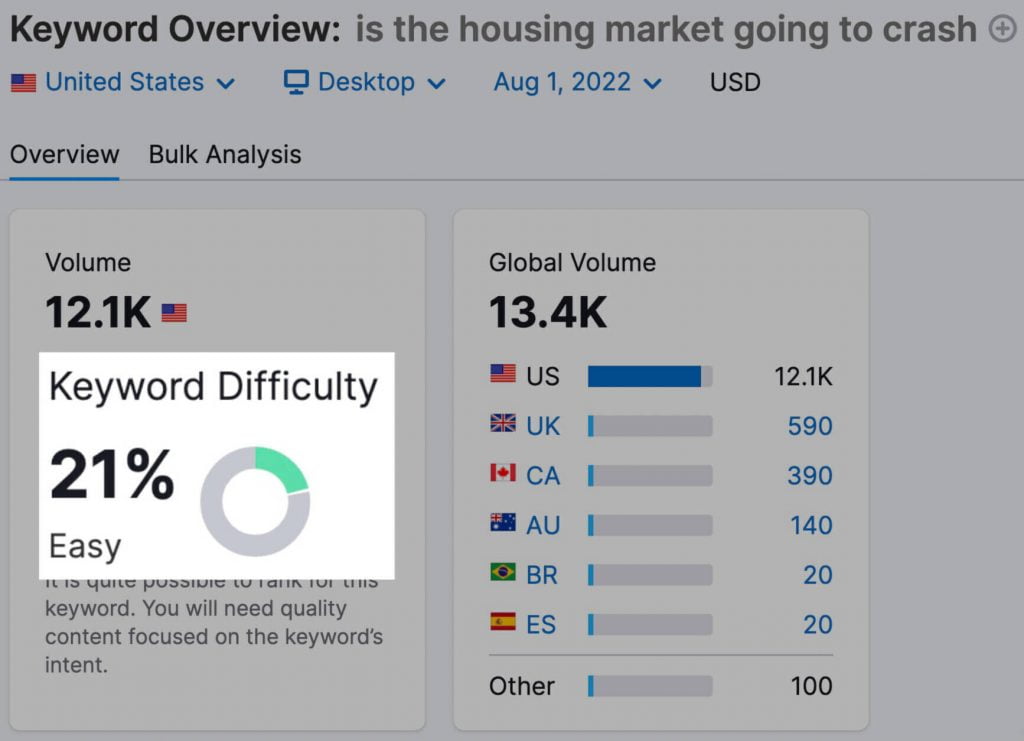1024x741 pixels.
Task: Click the circled plus icon beside the keyword title
Action: click(1001, 29)
